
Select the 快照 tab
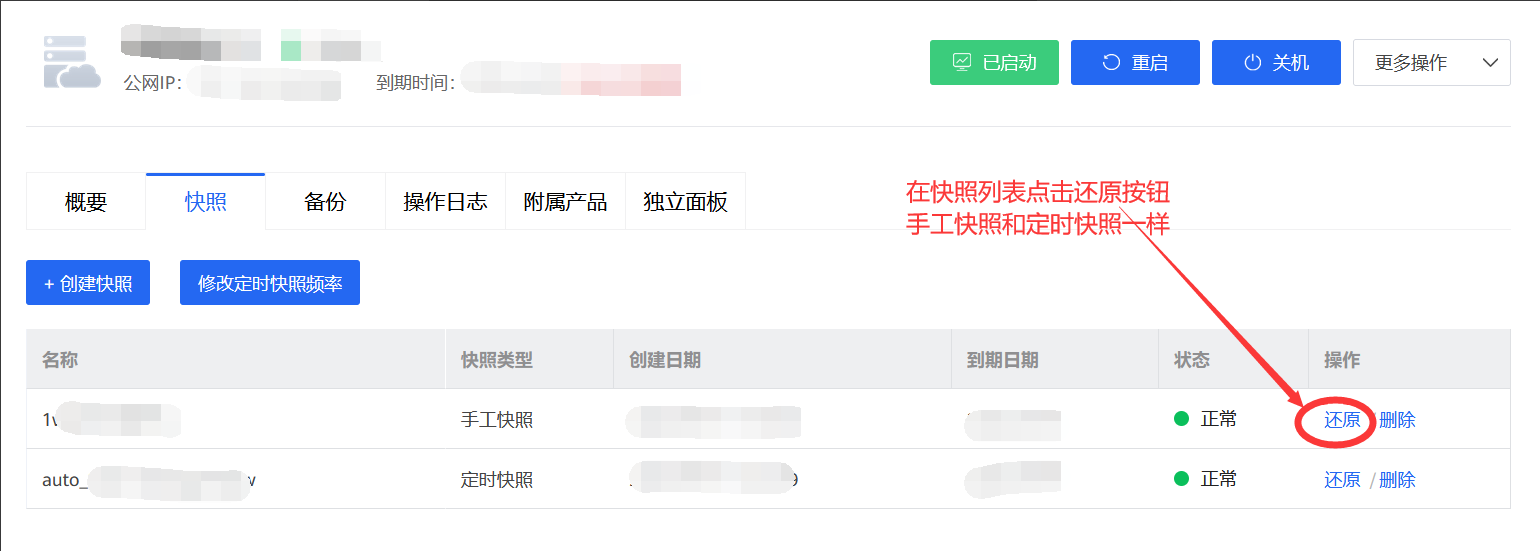[x=206, y=202]
